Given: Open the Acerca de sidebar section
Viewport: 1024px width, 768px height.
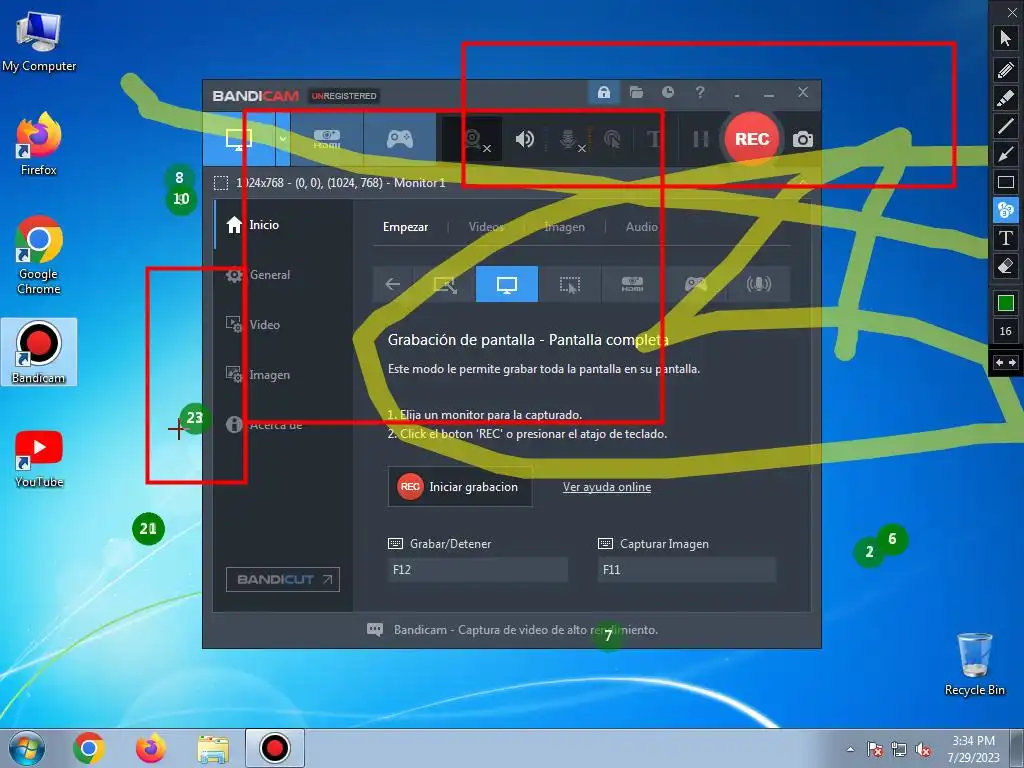Looking at the screenshot, I should (x=284, y=424).
